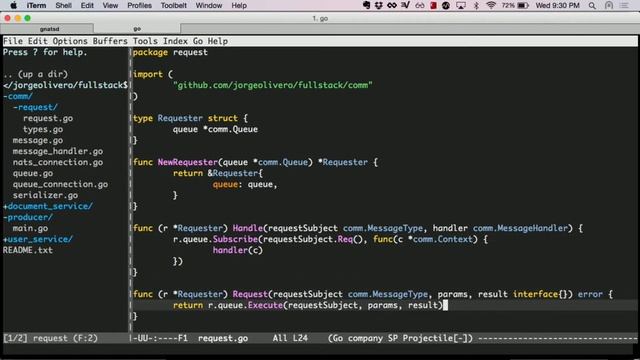
Task: Open the Bluetooth status menu
Action: [476, 5]
